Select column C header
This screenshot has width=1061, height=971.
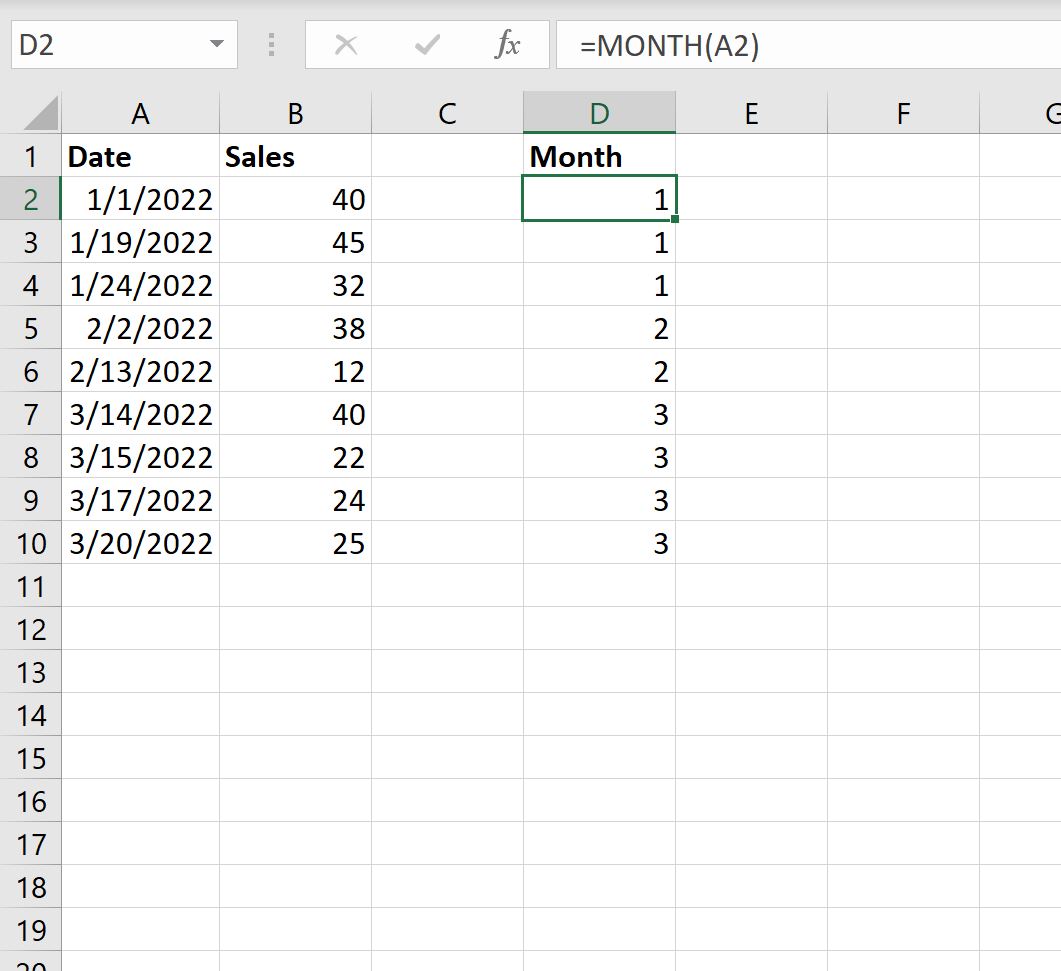(447, 113)
